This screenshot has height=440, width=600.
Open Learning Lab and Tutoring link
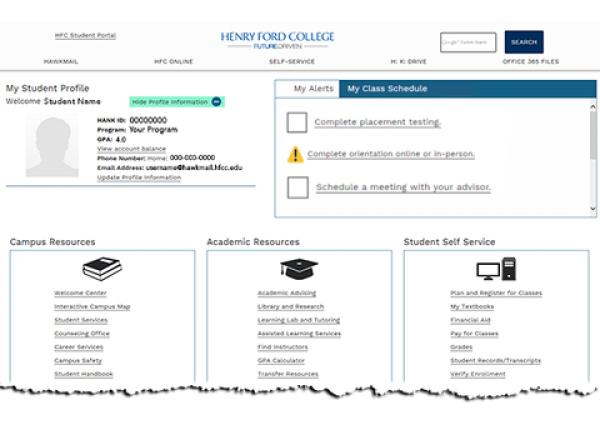point(298,320)
